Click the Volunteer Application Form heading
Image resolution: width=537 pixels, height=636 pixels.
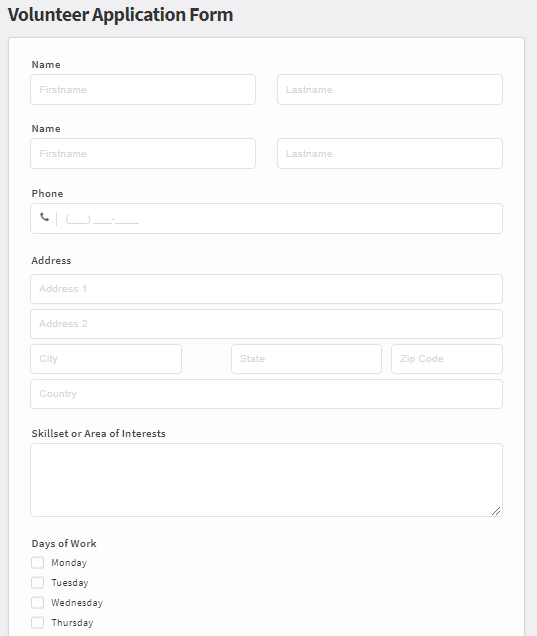click(x=120, y=15)
